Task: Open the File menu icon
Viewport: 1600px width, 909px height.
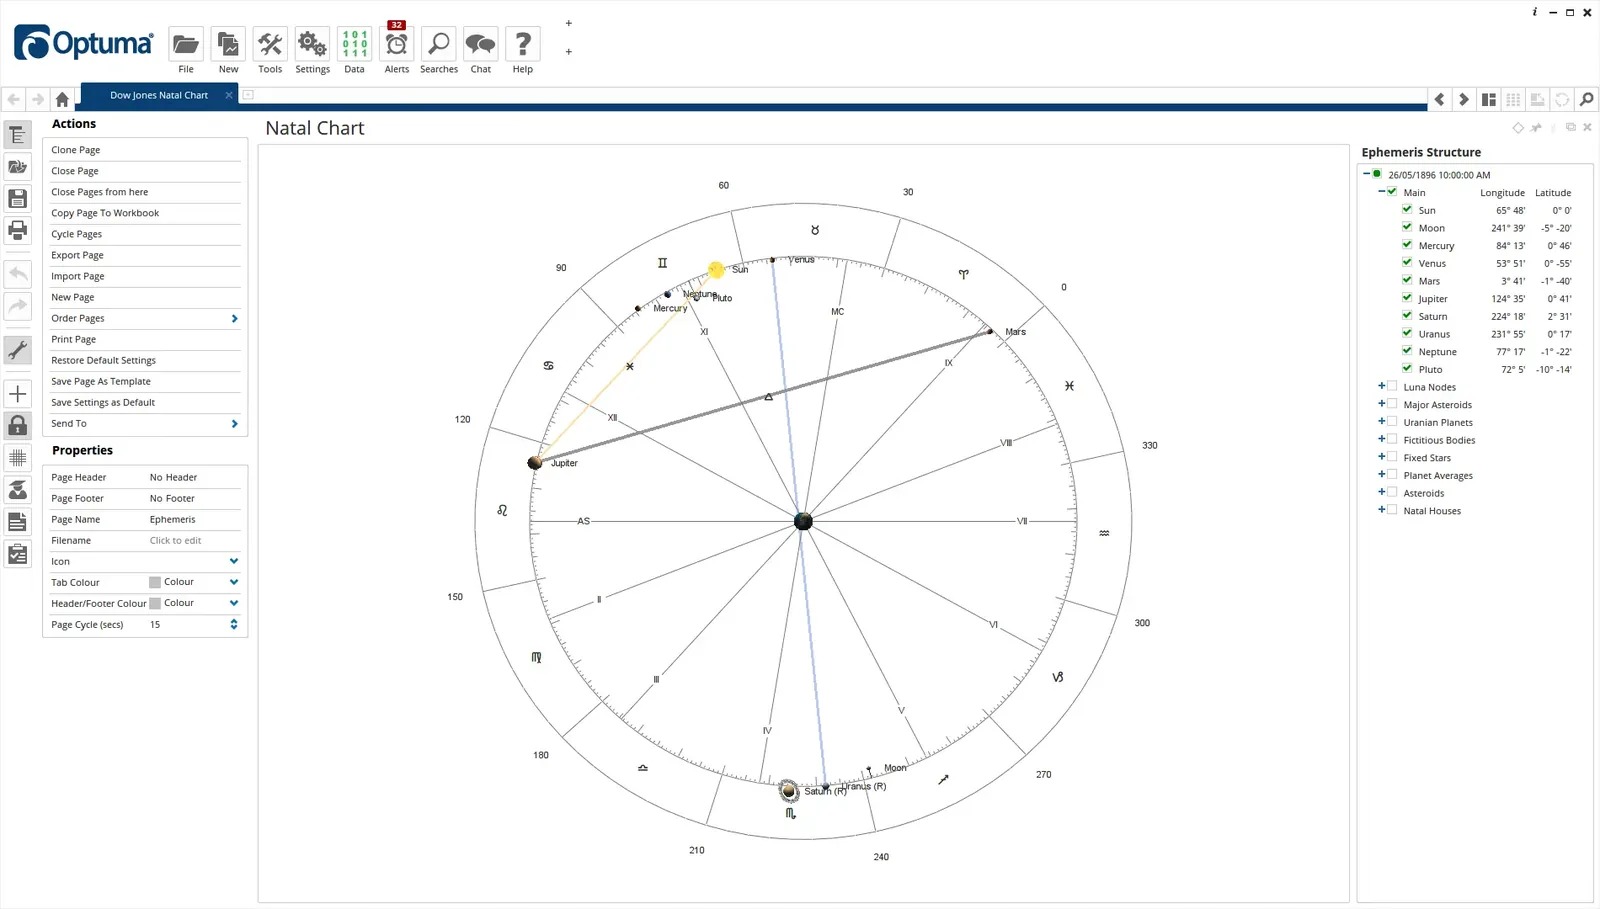Action: tap(186, 44)
